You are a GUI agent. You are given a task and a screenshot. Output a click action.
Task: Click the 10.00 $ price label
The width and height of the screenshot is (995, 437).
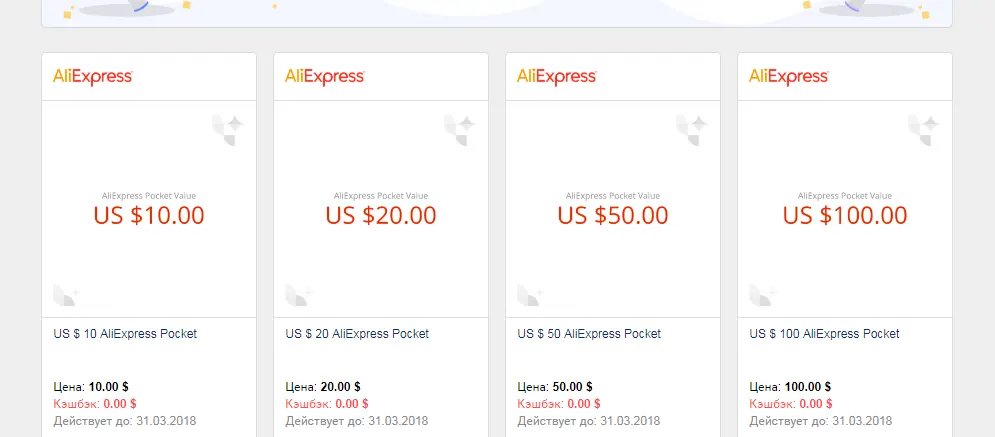pyautogui.click(x=109, y=387)
